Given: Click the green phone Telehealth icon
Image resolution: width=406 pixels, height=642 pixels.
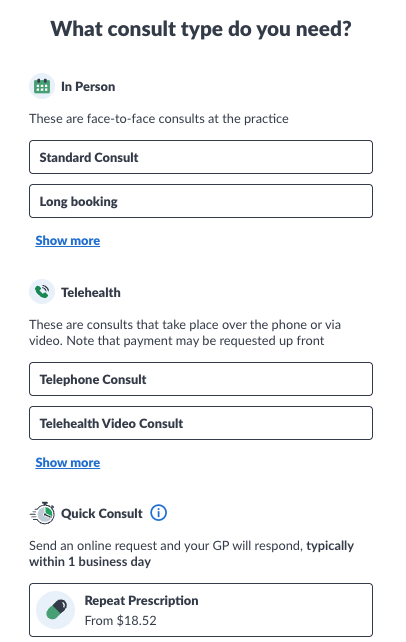Looking at the screenshot, I should [42, 292].
